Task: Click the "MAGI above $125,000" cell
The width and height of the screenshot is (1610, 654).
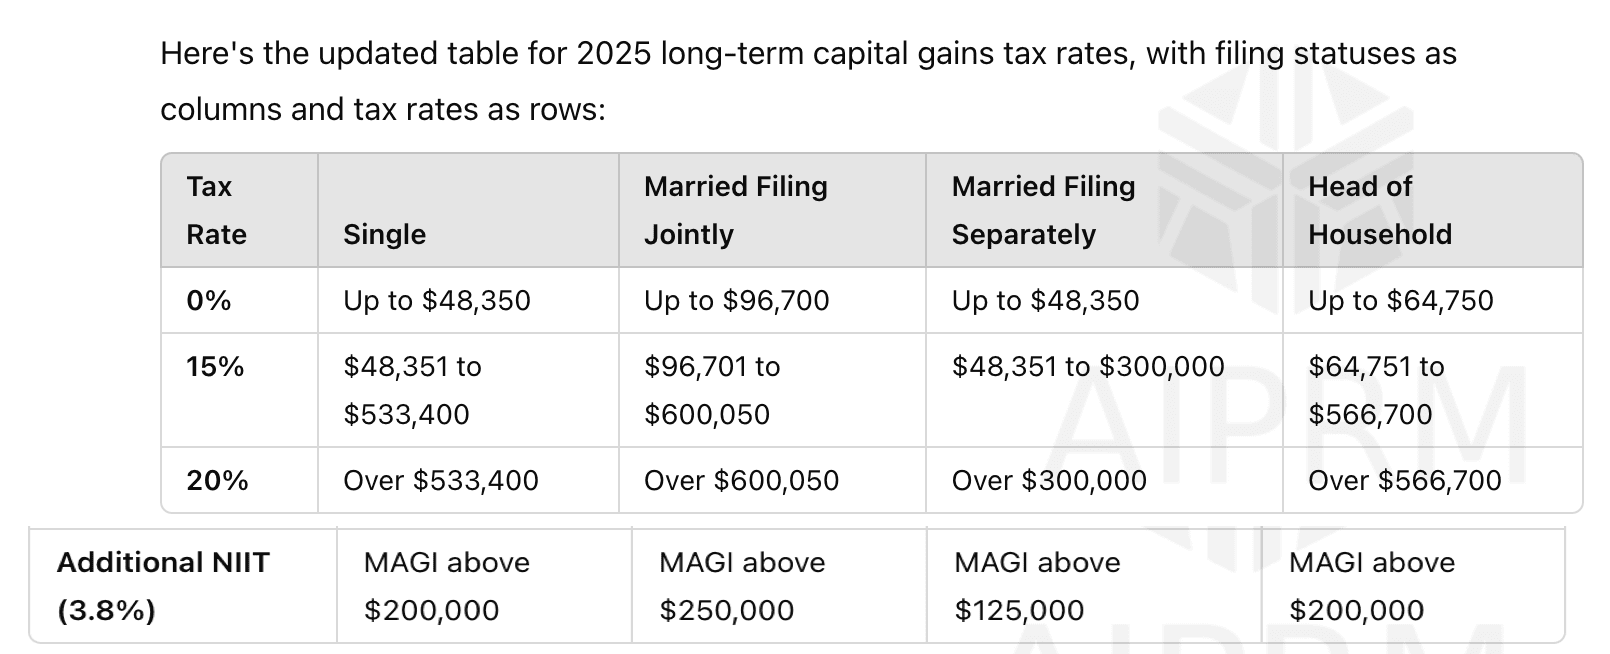Action: click(x=1037, y=586)
